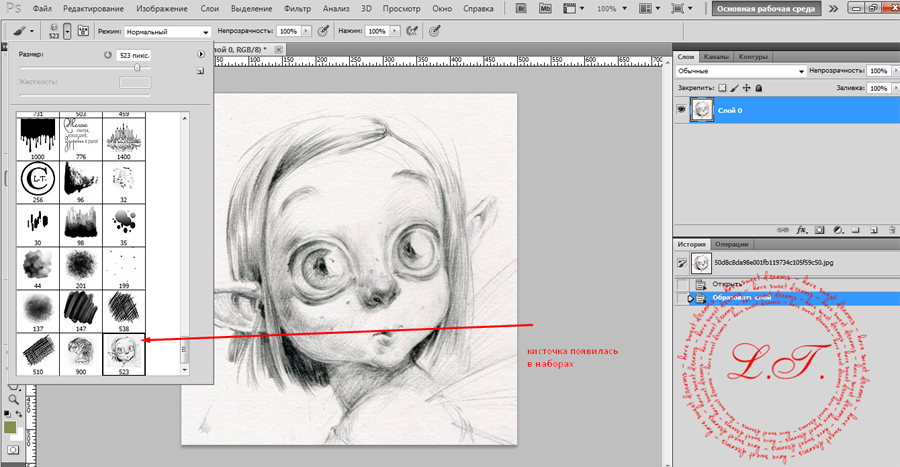Screen dimensions: 900x467
Task: Set history brush source on snapshot
Action: tap(681, 263)
